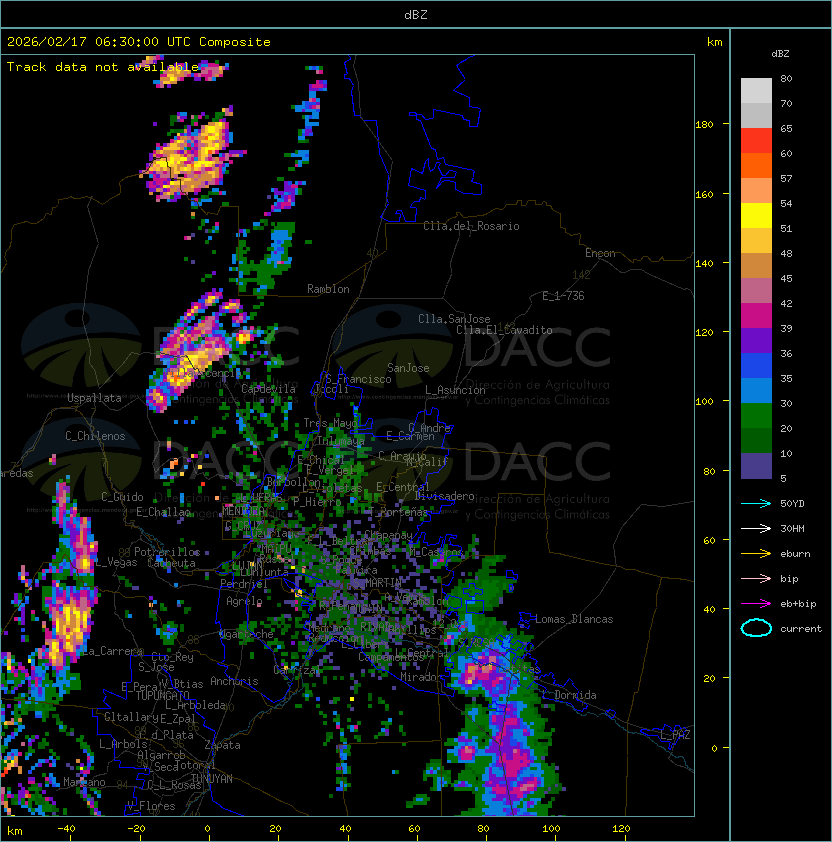Click the '180' tick on the vertical km axis

pyautogui.click(x=704, y=125)
